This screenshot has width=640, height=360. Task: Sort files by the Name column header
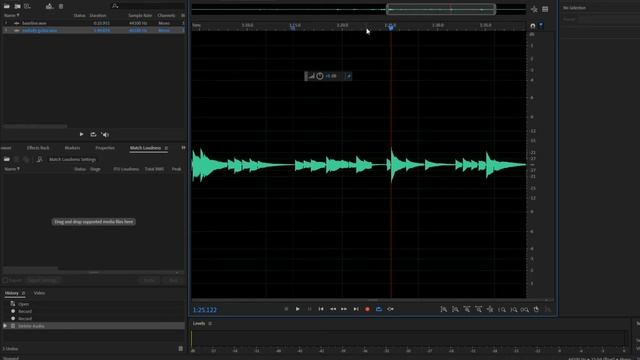coord(11,15)
